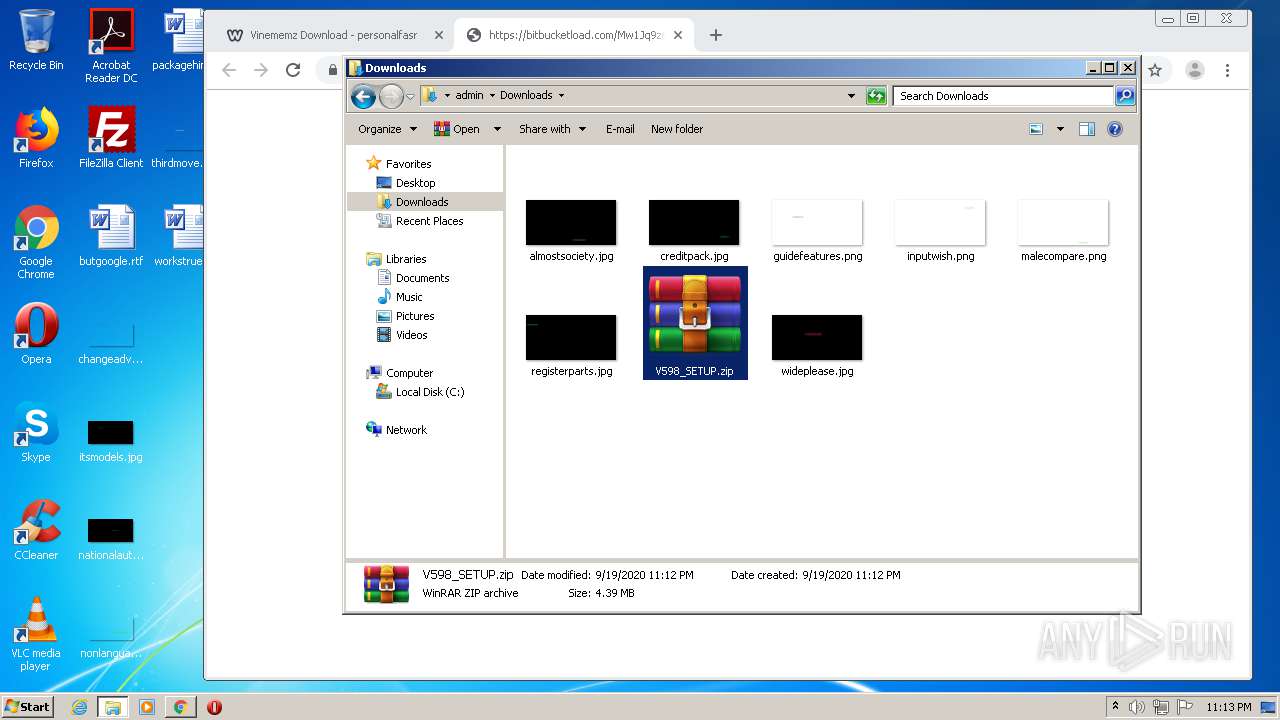Open the Opera desktop shortcut
This screenshot has width=1280, height=720.
[36, 334]
